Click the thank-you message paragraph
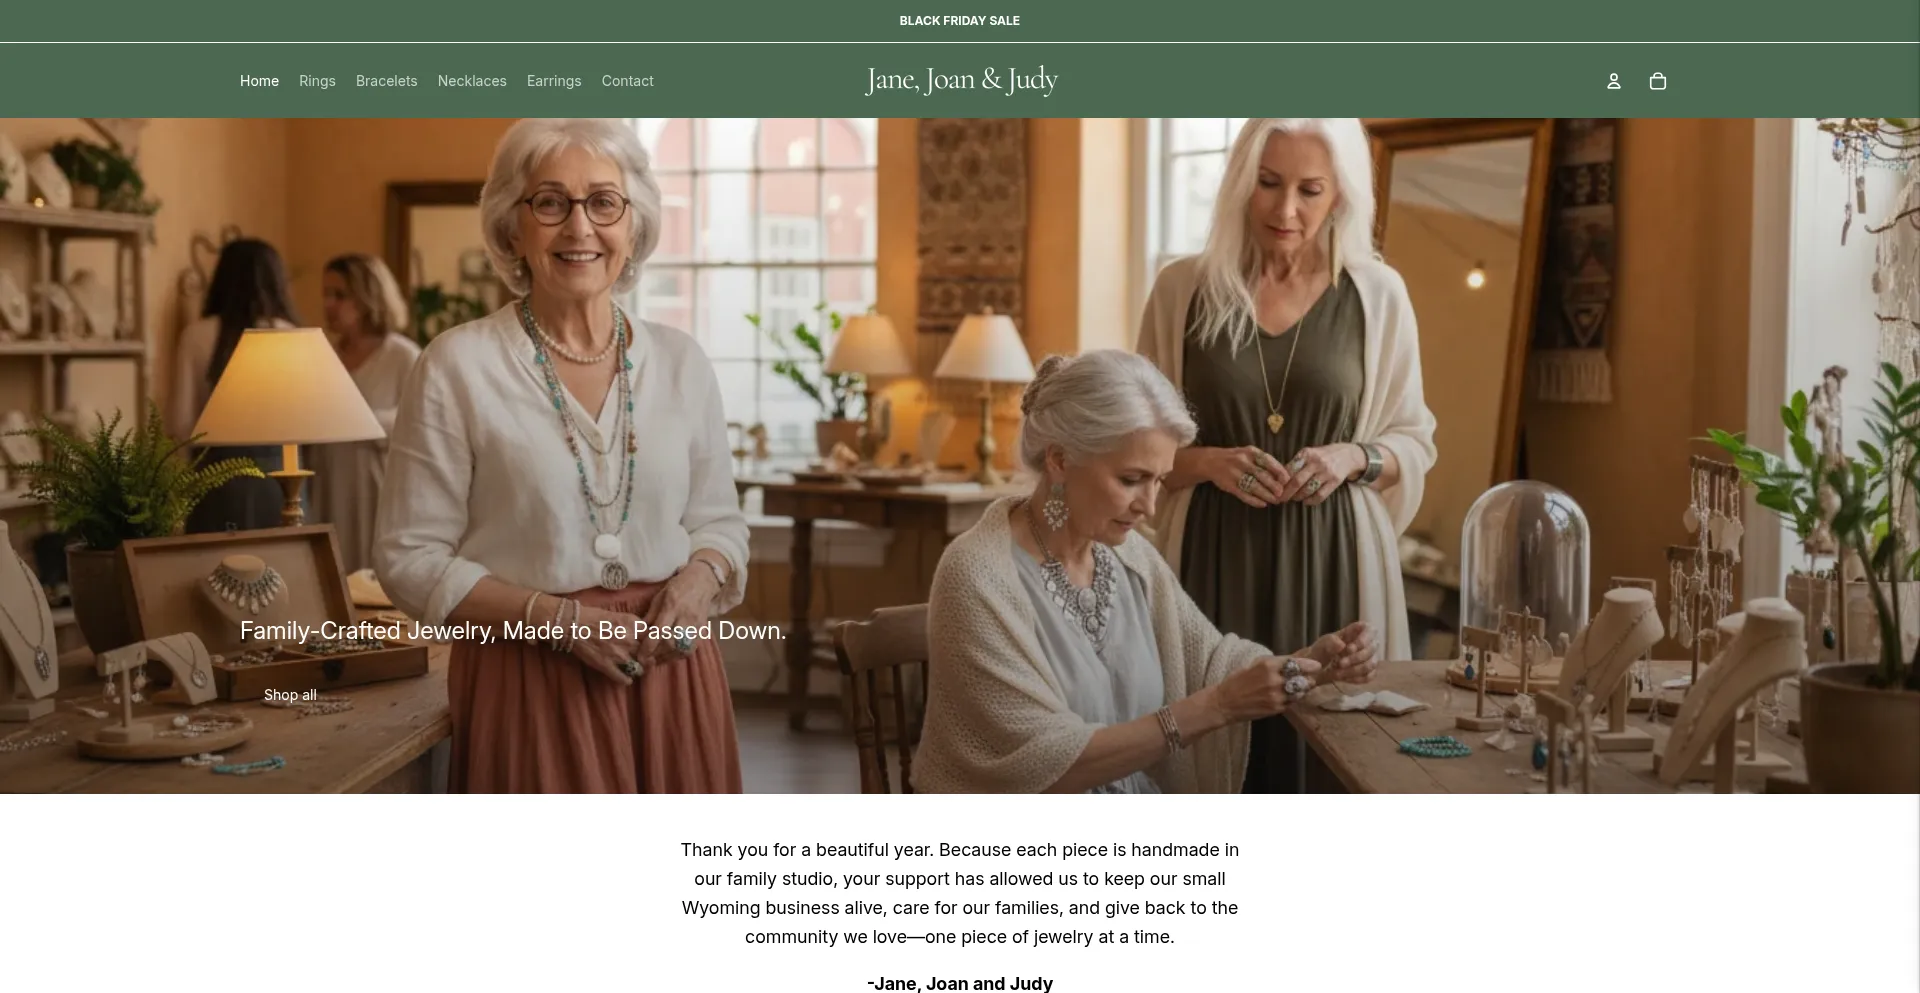Screen dimensions: 1920x993 pyautogui.click(x=960, y=893)
